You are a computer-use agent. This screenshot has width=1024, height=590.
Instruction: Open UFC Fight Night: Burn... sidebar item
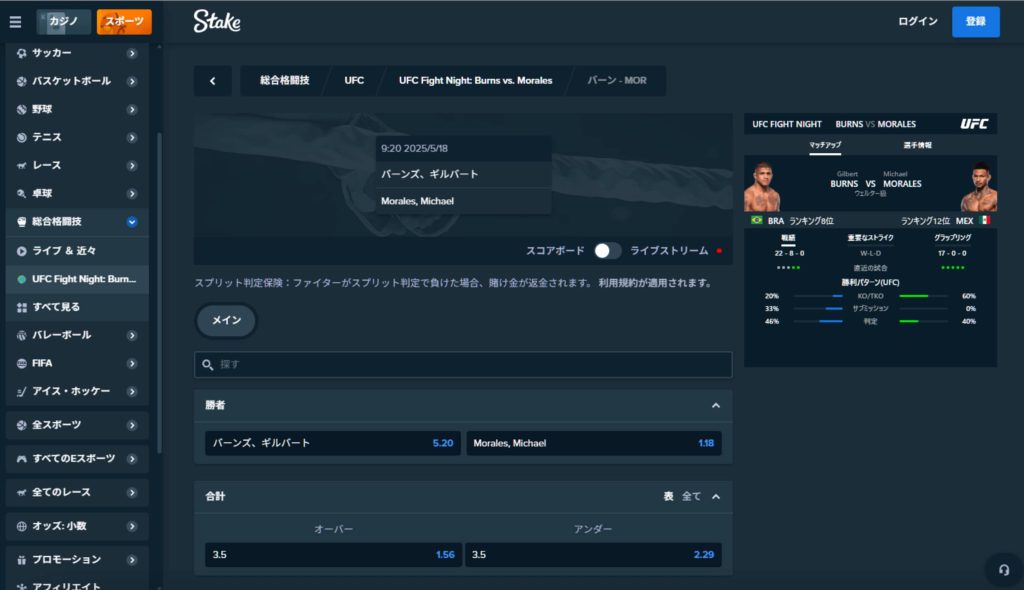pyautogui.click(x=77, y=279)
